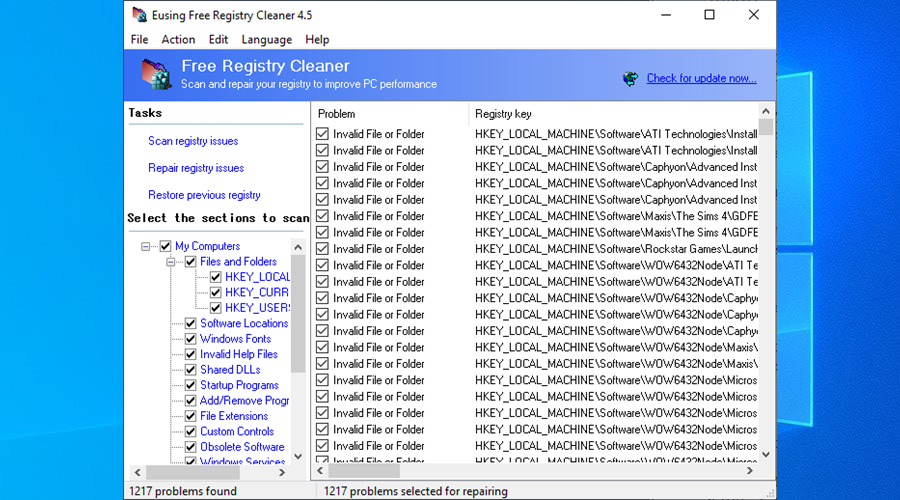
Task: Click the results list vertical scrollbar track
Action: pos(766,300)
